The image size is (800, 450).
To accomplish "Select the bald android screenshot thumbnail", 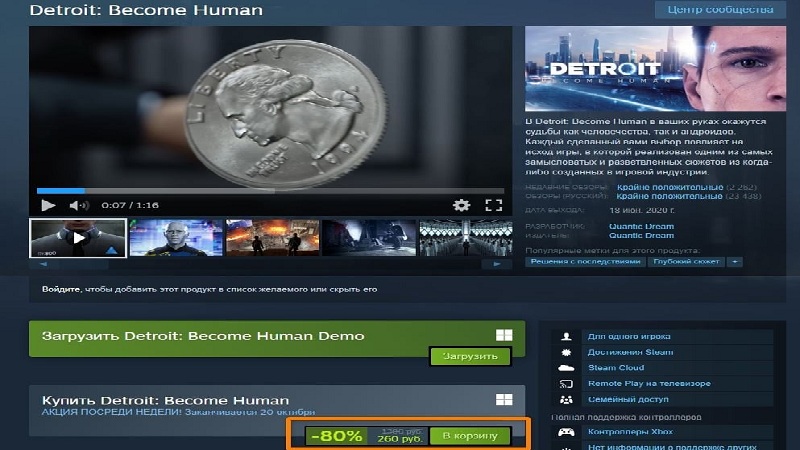I will coord(176,238).
